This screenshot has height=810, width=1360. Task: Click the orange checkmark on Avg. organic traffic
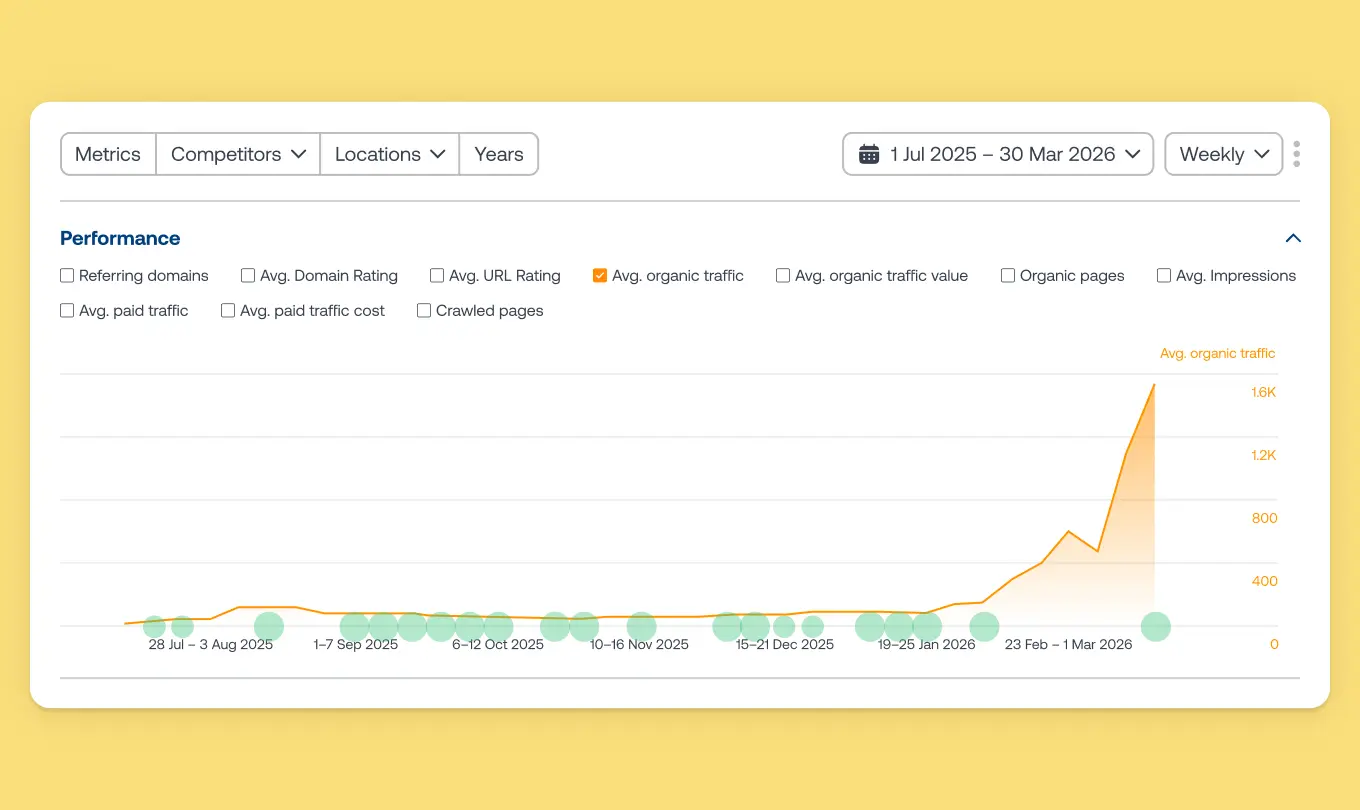(x=600, y=274)
